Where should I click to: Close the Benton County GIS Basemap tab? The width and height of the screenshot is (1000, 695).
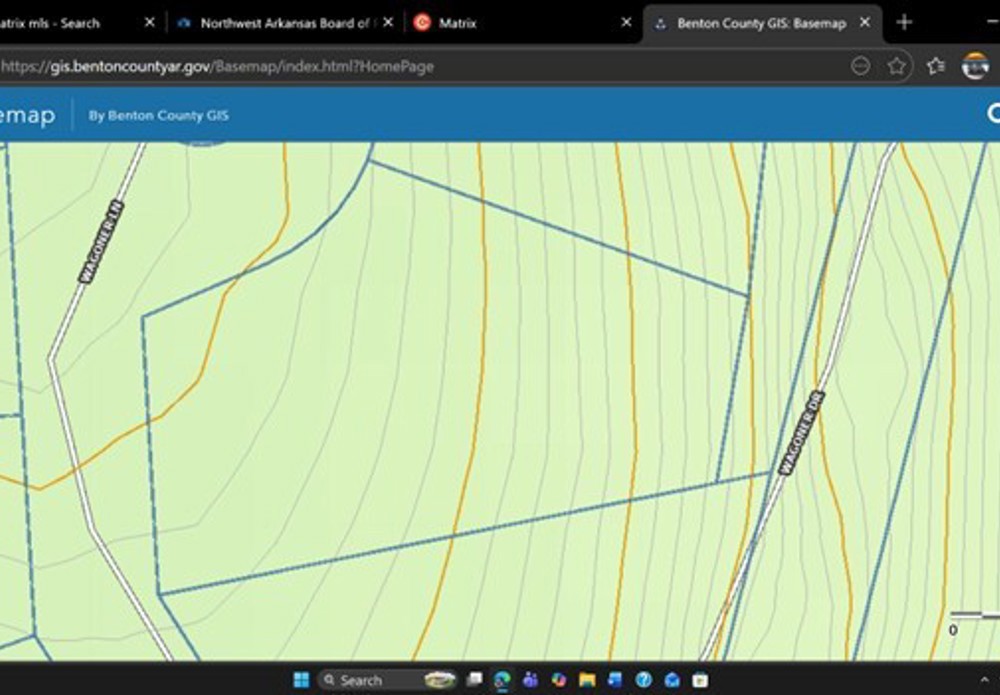(x=865, y=22)
